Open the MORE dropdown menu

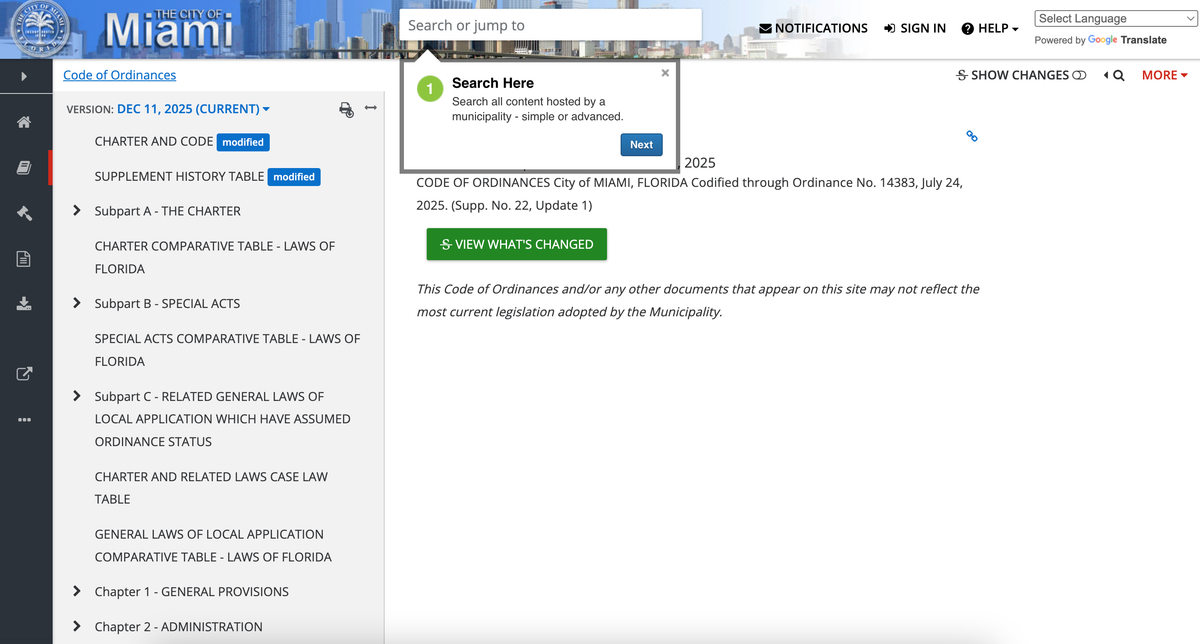(1163, 74)
